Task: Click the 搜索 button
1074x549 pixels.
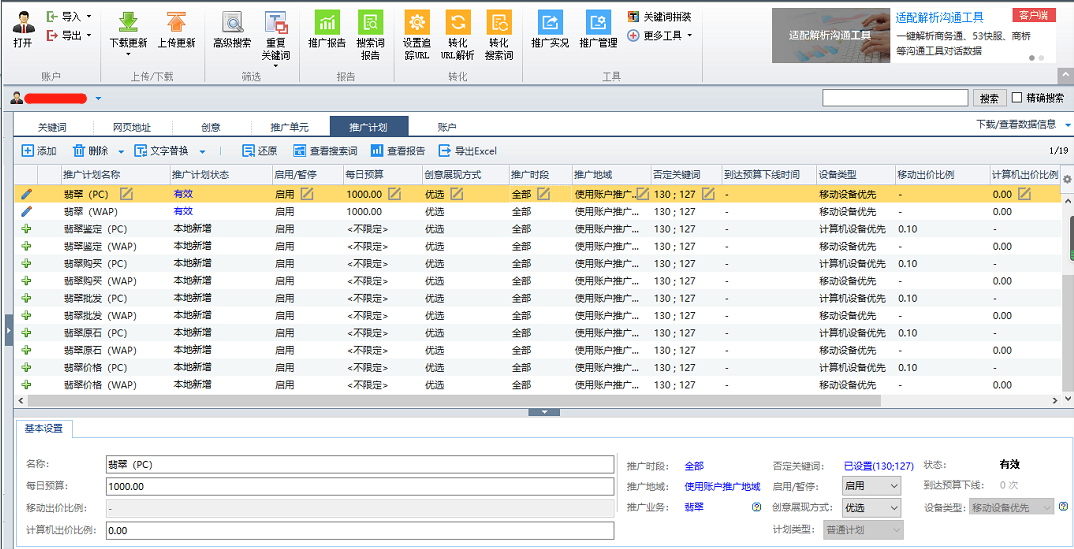Action: point(989,98)
